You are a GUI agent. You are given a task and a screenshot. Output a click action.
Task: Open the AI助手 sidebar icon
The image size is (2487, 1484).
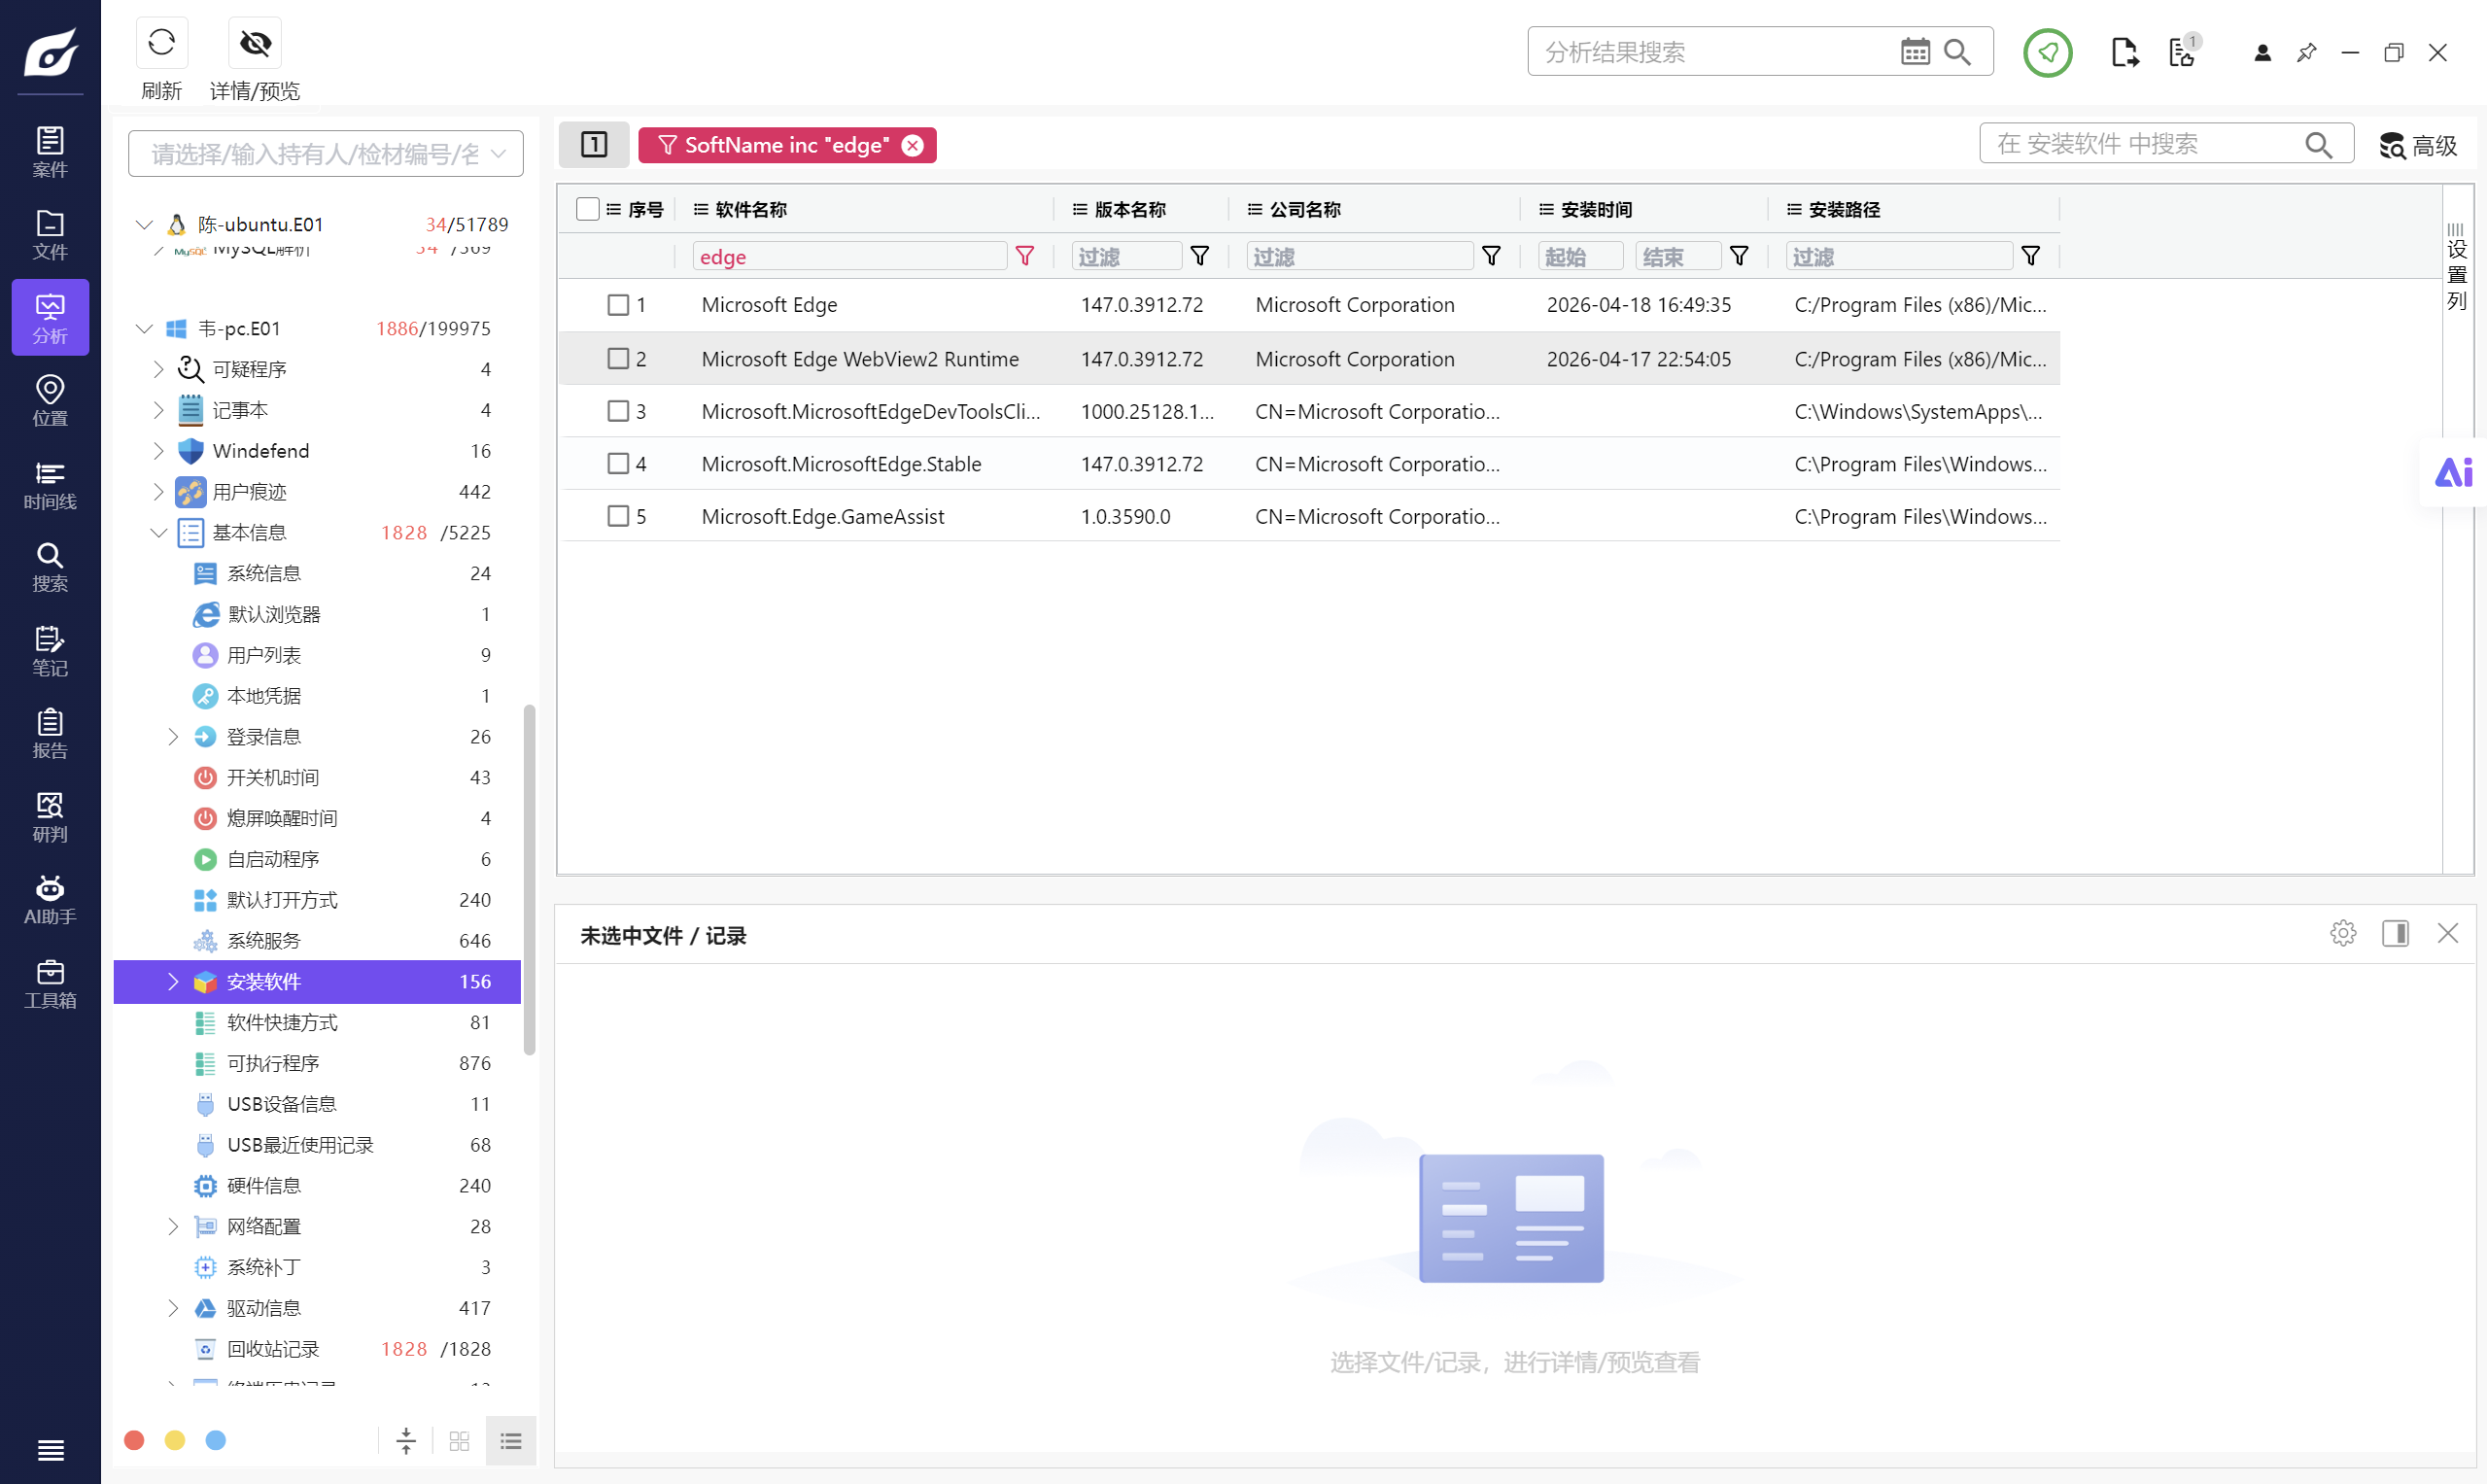[50, 900]
